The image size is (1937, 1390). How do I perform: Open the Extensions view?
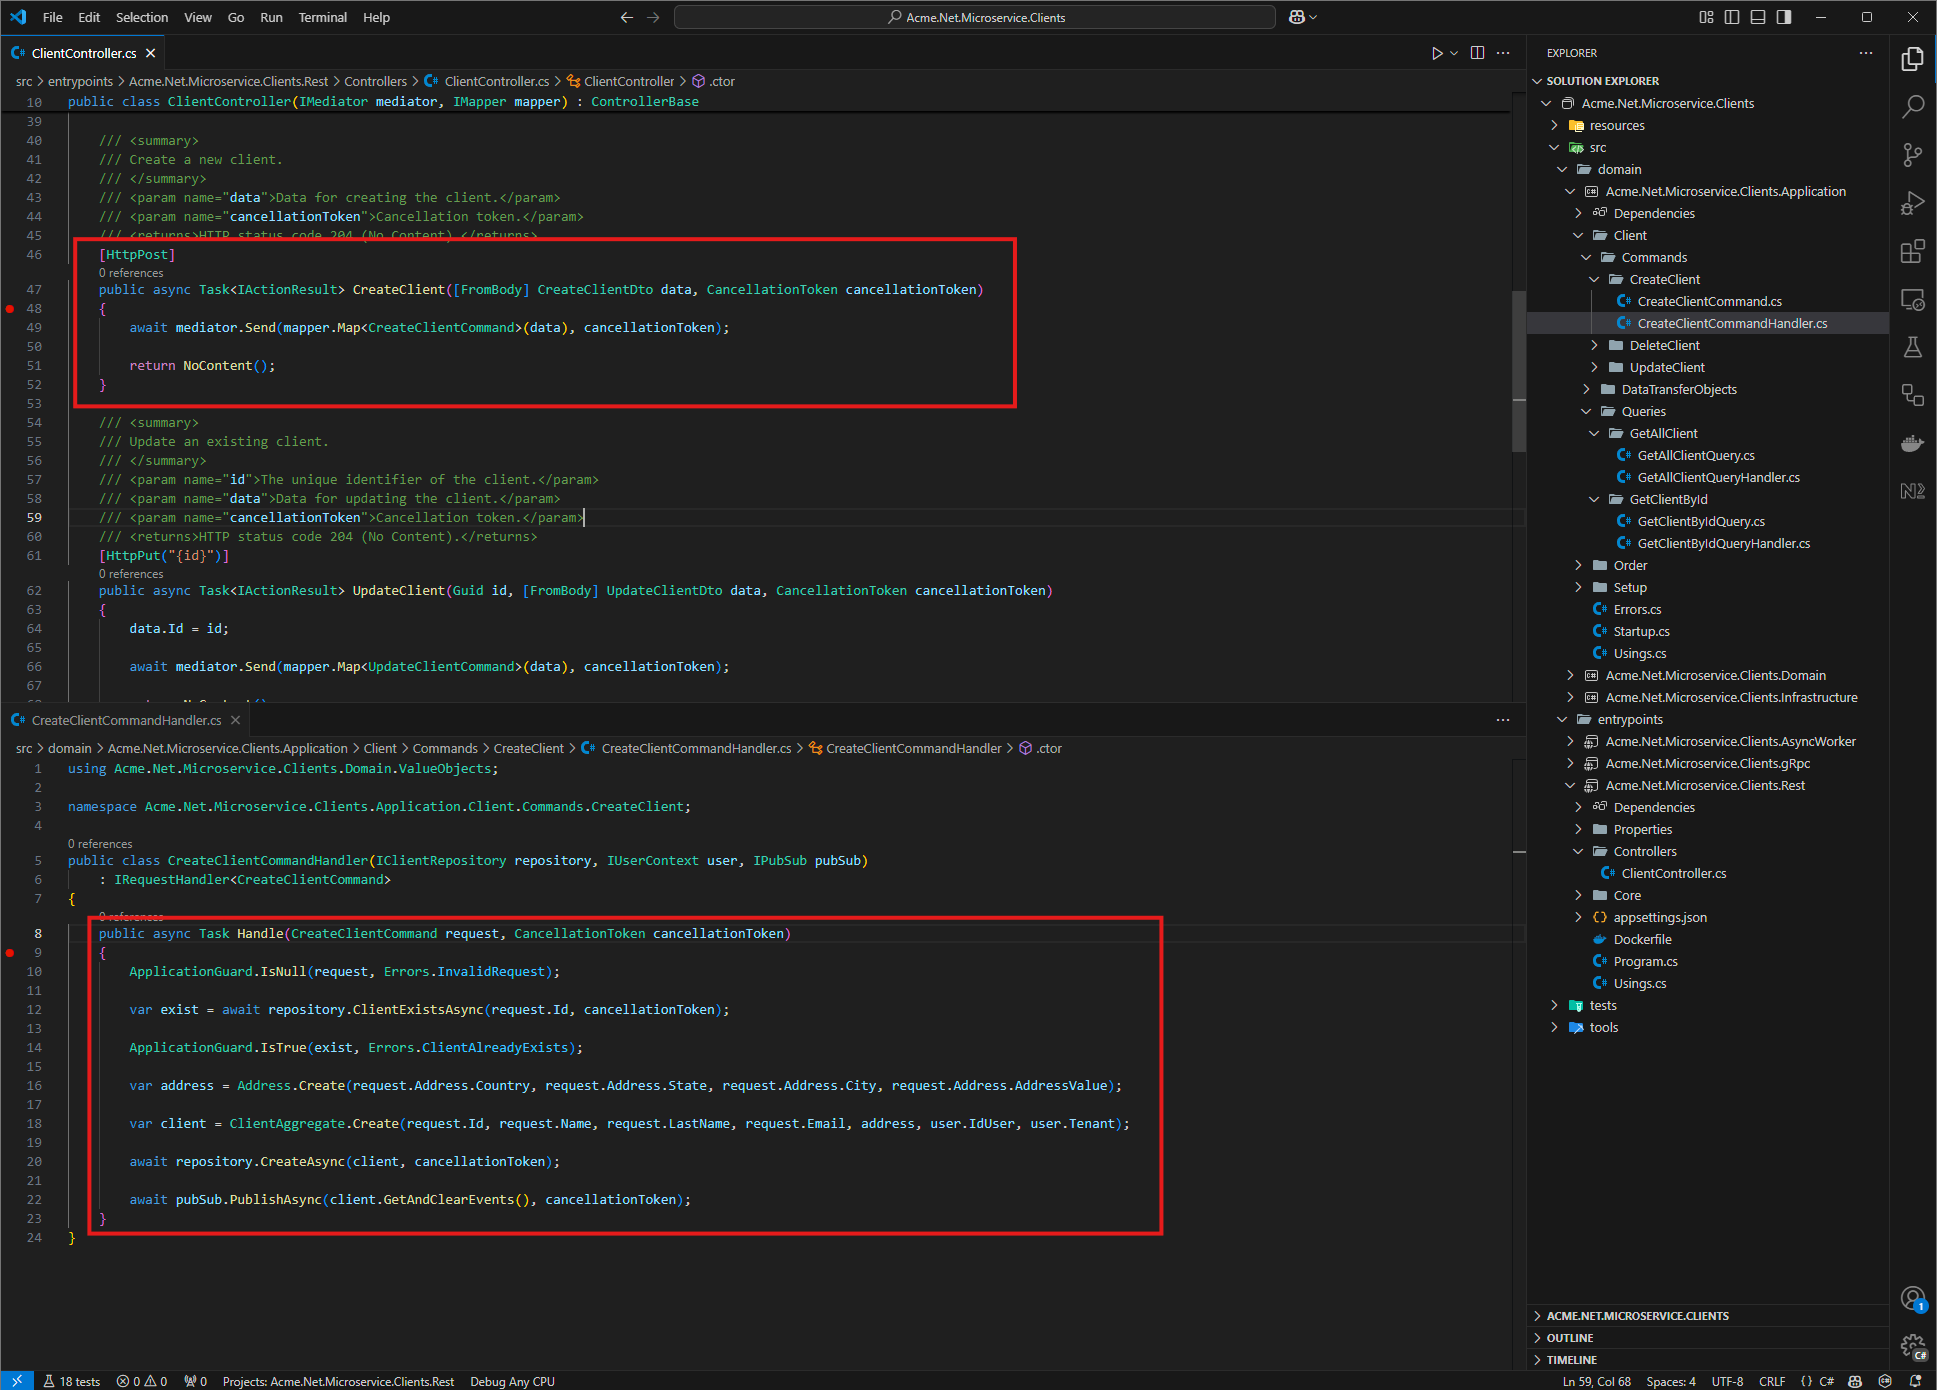[1912, 251]
